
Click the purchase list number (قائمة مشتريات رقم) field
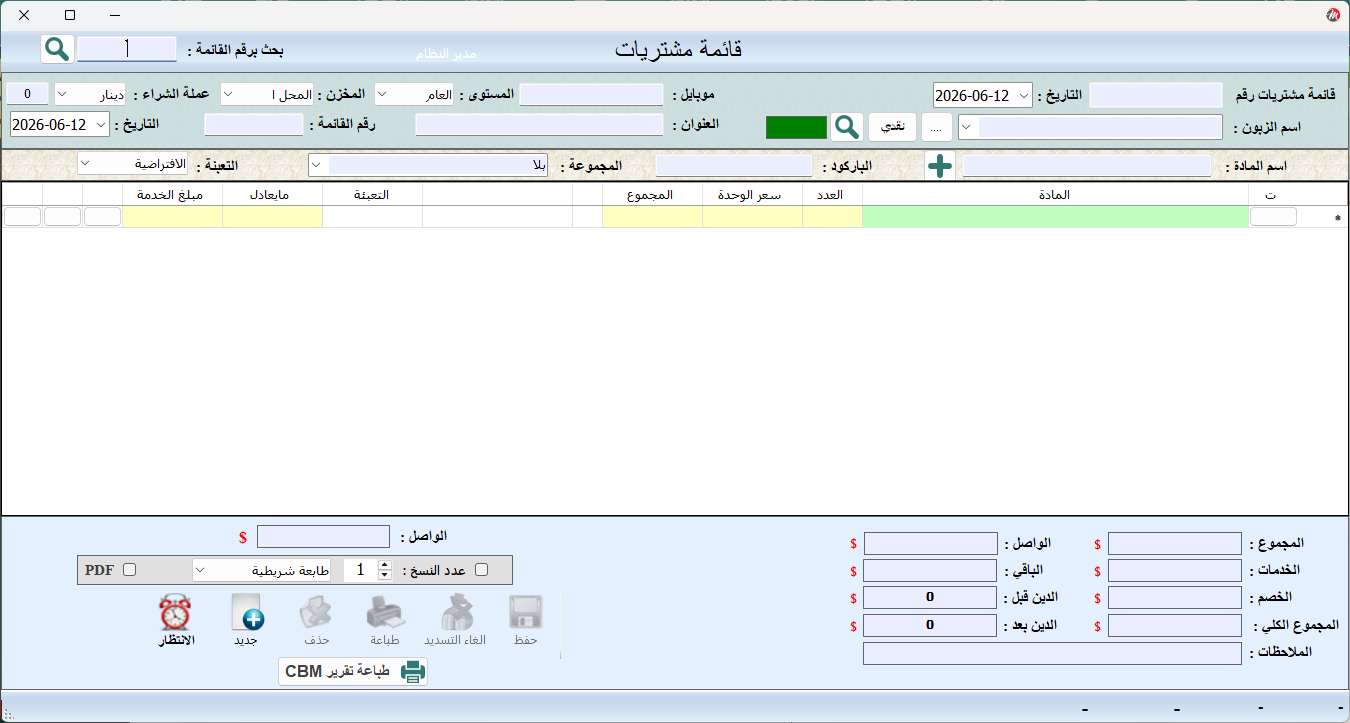(1156, 95)
